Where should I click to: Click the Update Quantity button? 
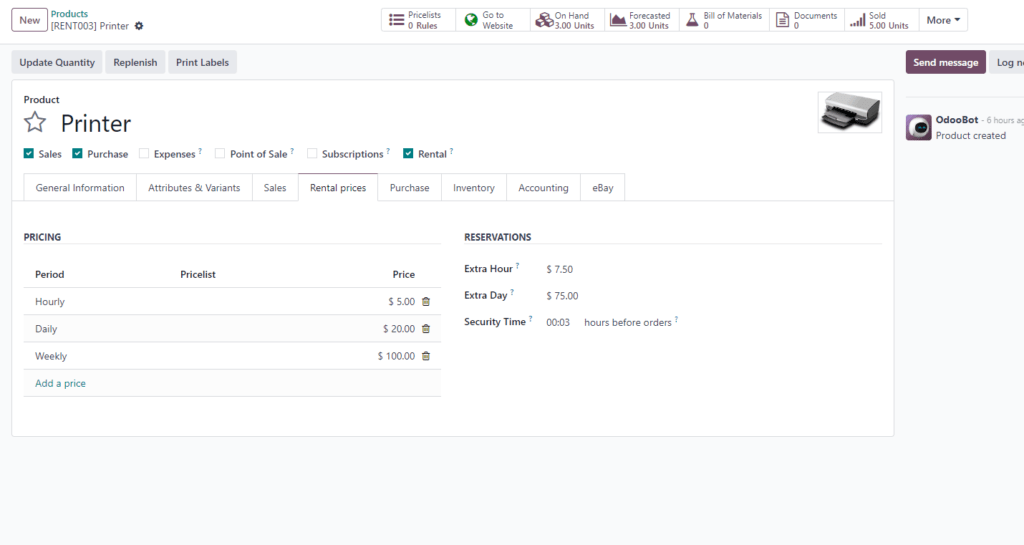click(57, 62)
